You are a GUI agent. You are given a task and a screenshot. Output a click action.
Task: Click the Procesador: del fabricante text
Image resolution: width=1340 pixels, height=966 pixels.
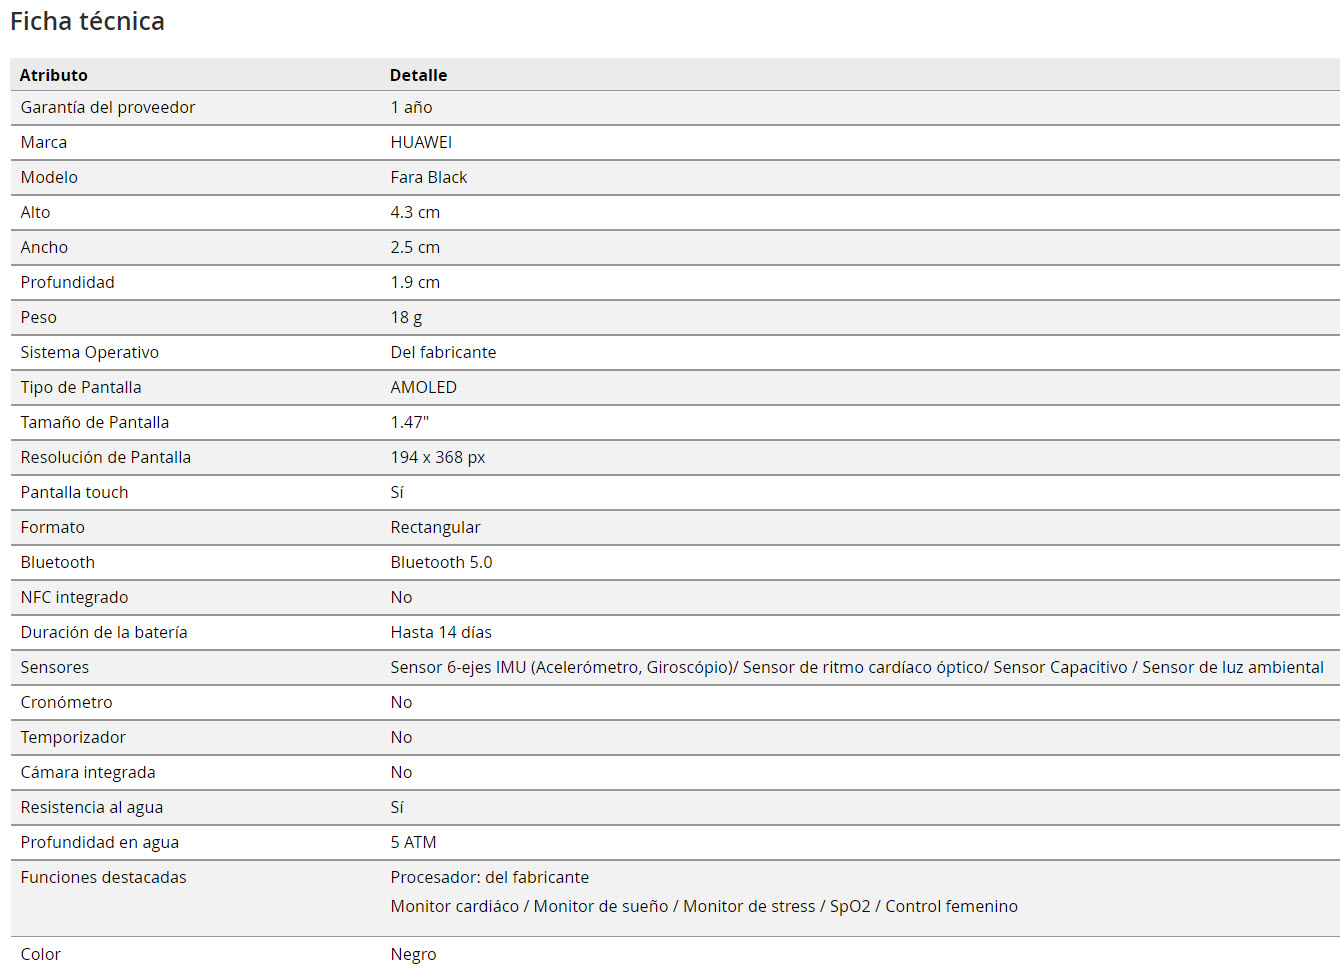point(490,877)
